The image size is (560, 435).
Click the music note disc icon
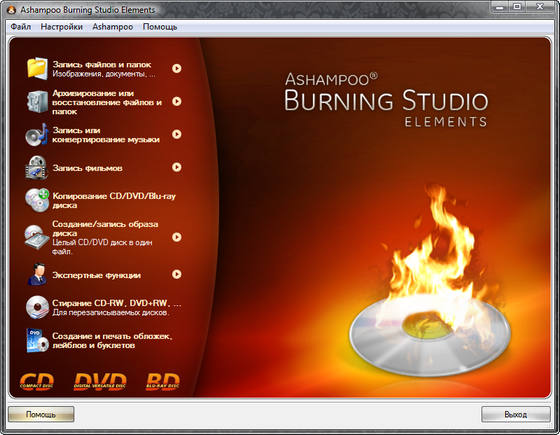[x=37, y=135]
